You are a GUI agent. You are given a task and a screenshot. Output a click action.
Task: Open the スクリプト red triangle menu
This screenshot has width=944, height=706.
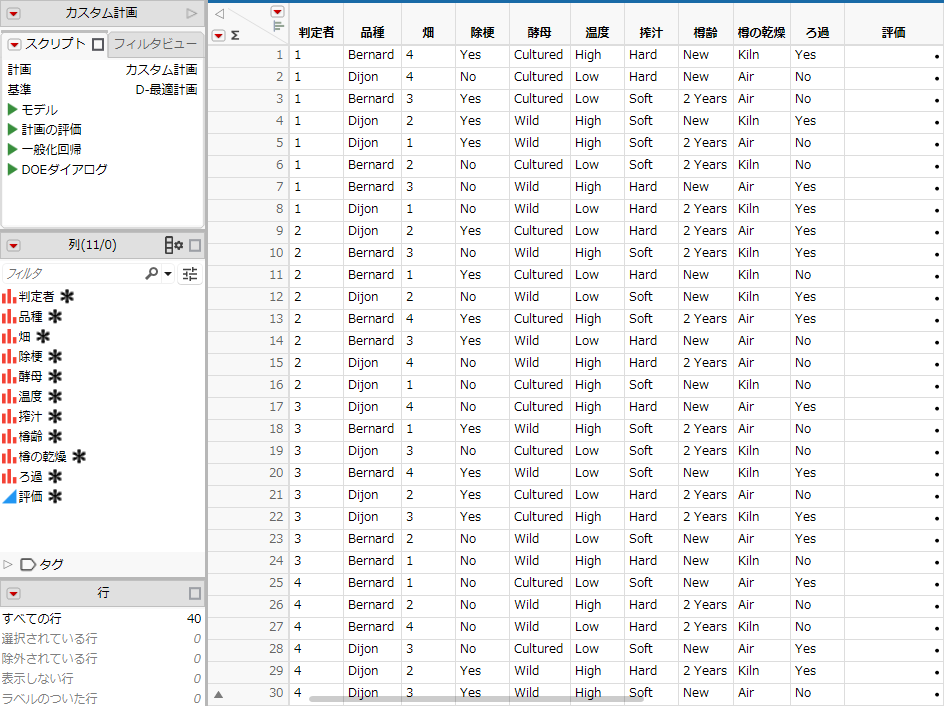point(14,45)
